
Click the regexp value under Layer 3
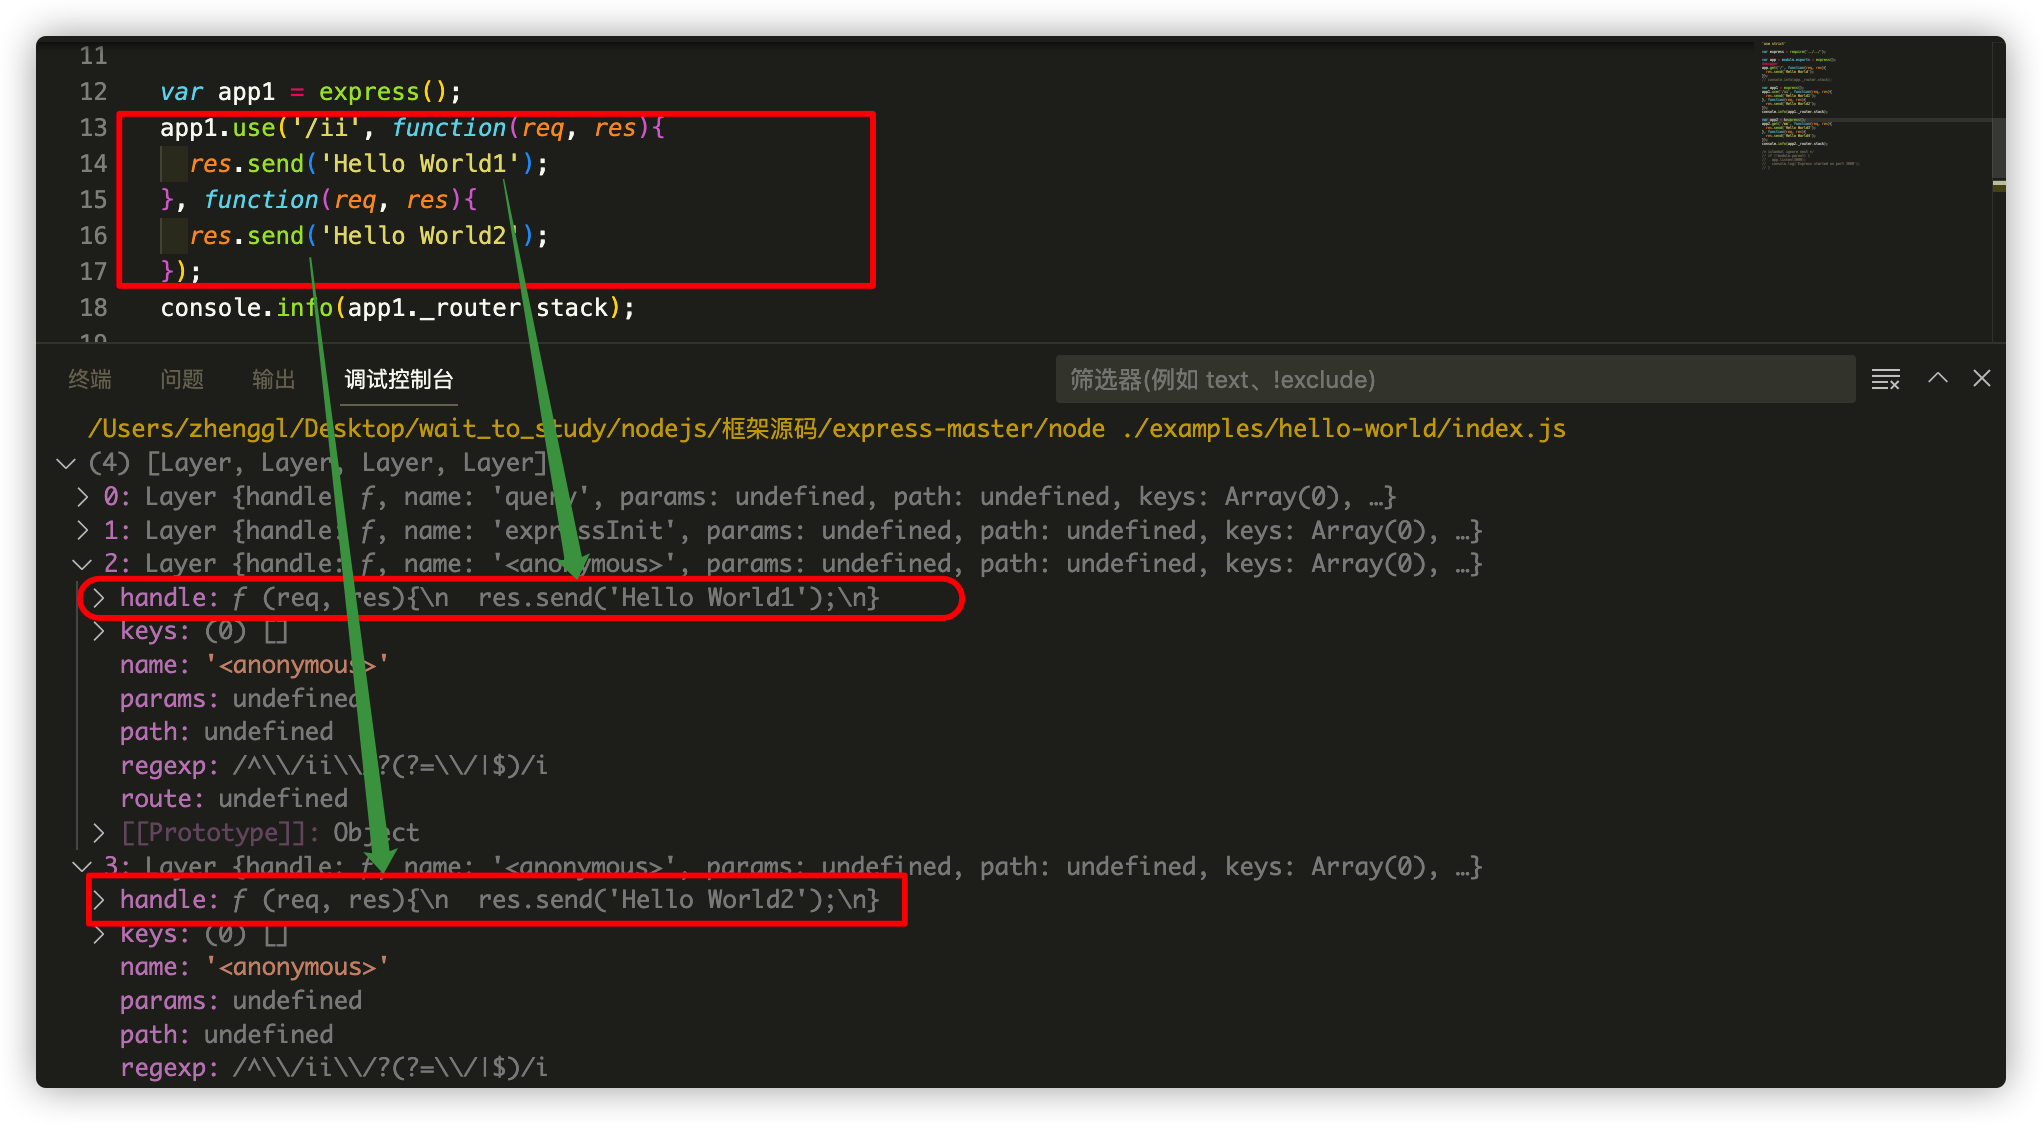390,1068
